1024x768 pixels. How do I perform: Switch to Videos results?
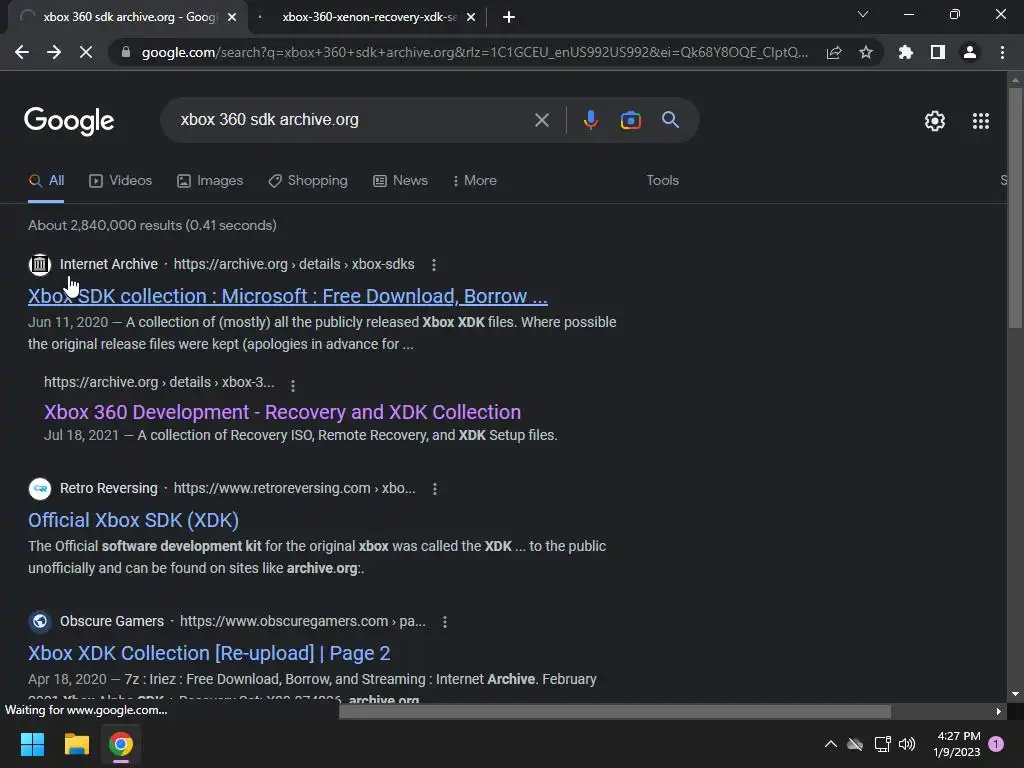pos(121,181)
